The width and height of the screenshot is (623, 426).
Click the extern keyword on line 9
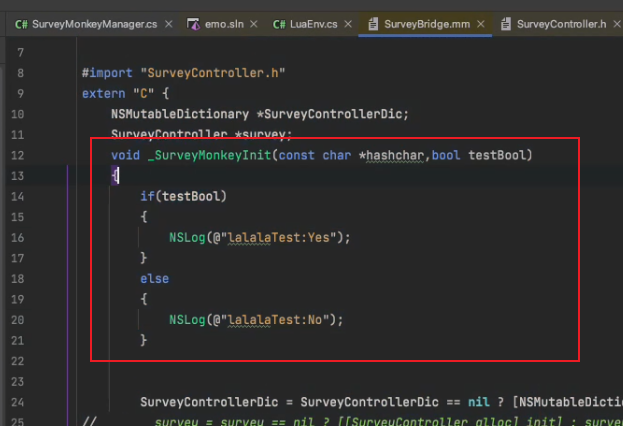point(104,93)
